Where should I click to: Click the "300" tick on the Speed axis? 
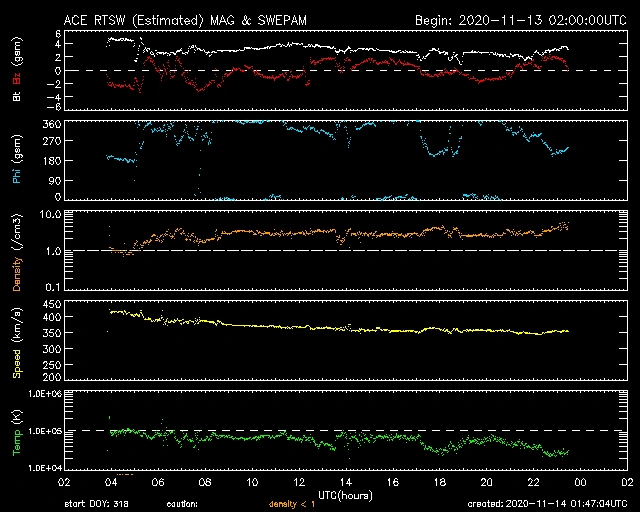[x=52, y=349]
